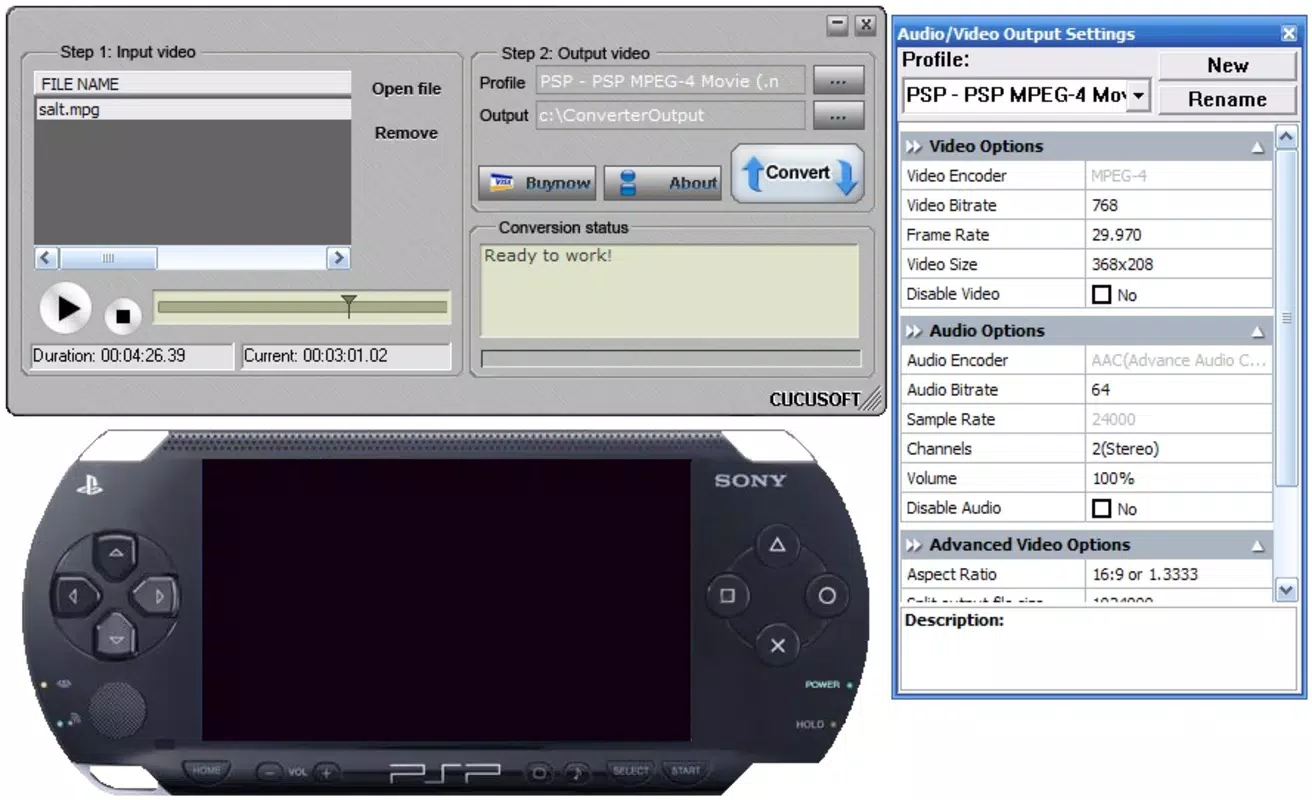Screen dimensions: 1312x800
Task: Click the seek marker on preview timeline
Action: pos(348,306)
